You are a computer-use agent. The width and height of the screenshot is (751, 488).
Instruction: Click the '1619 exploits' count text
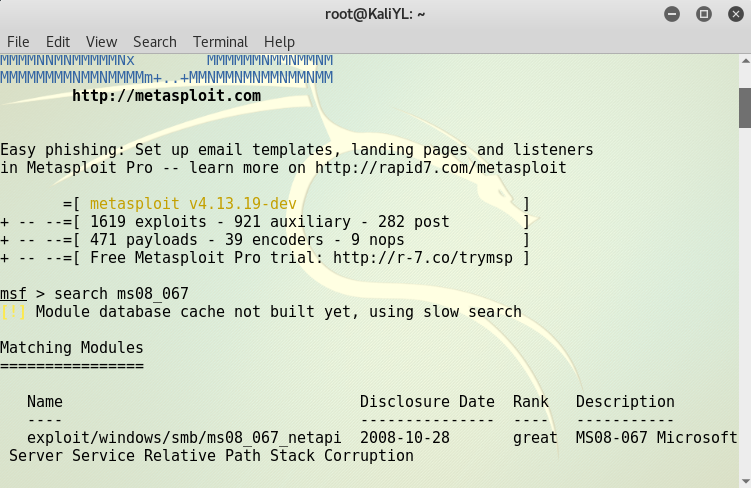148,222
